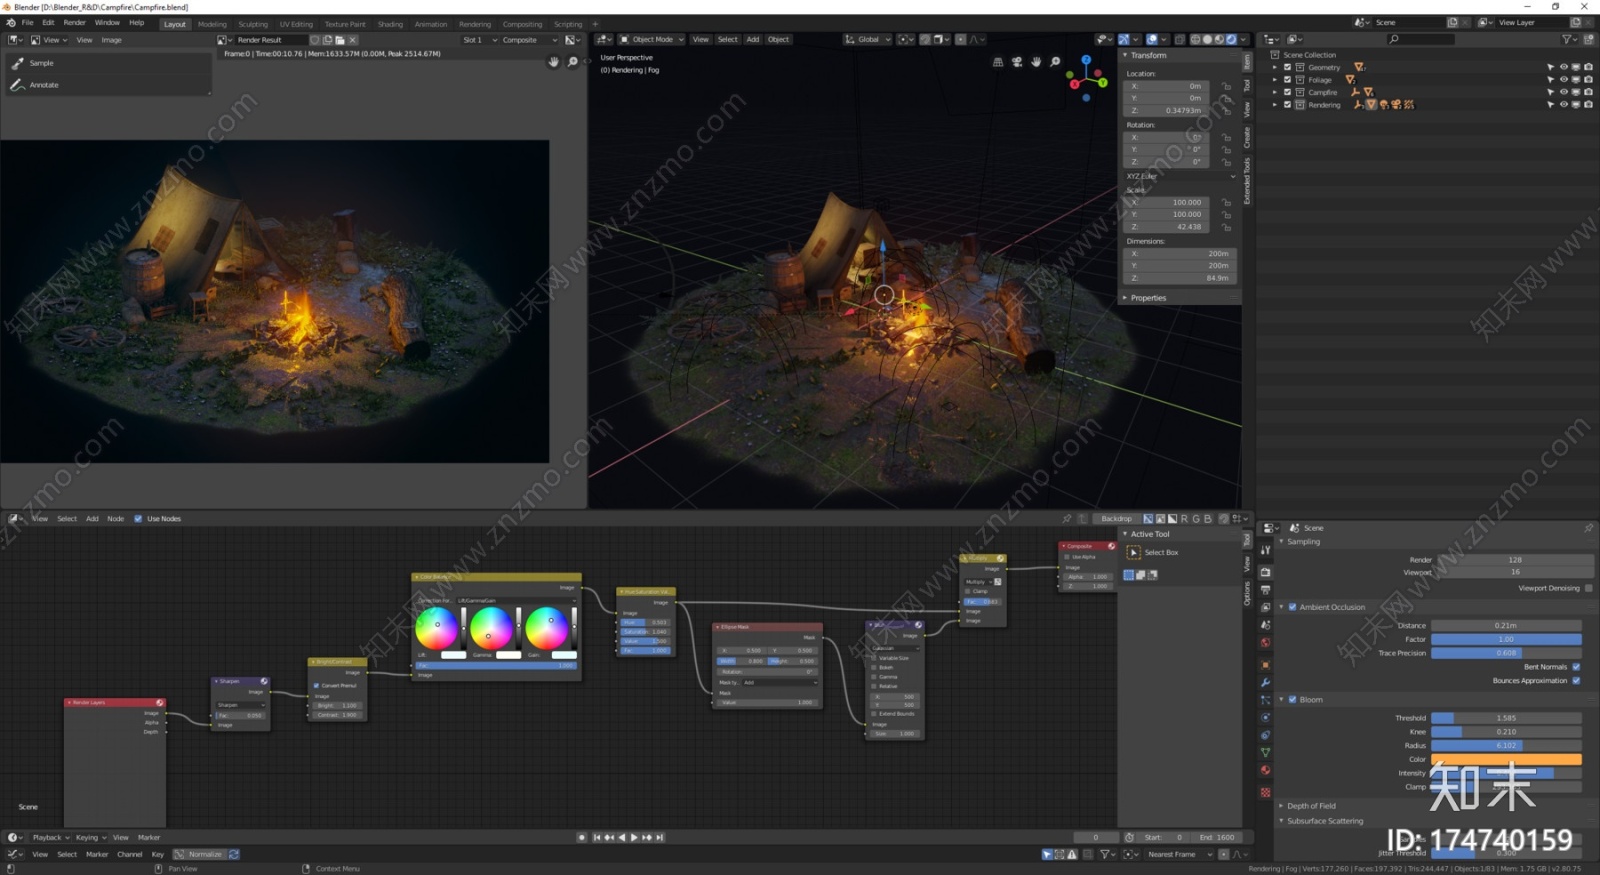Toggle Bent Normals checkbox
The image size is (1600, 875).
1576,667
